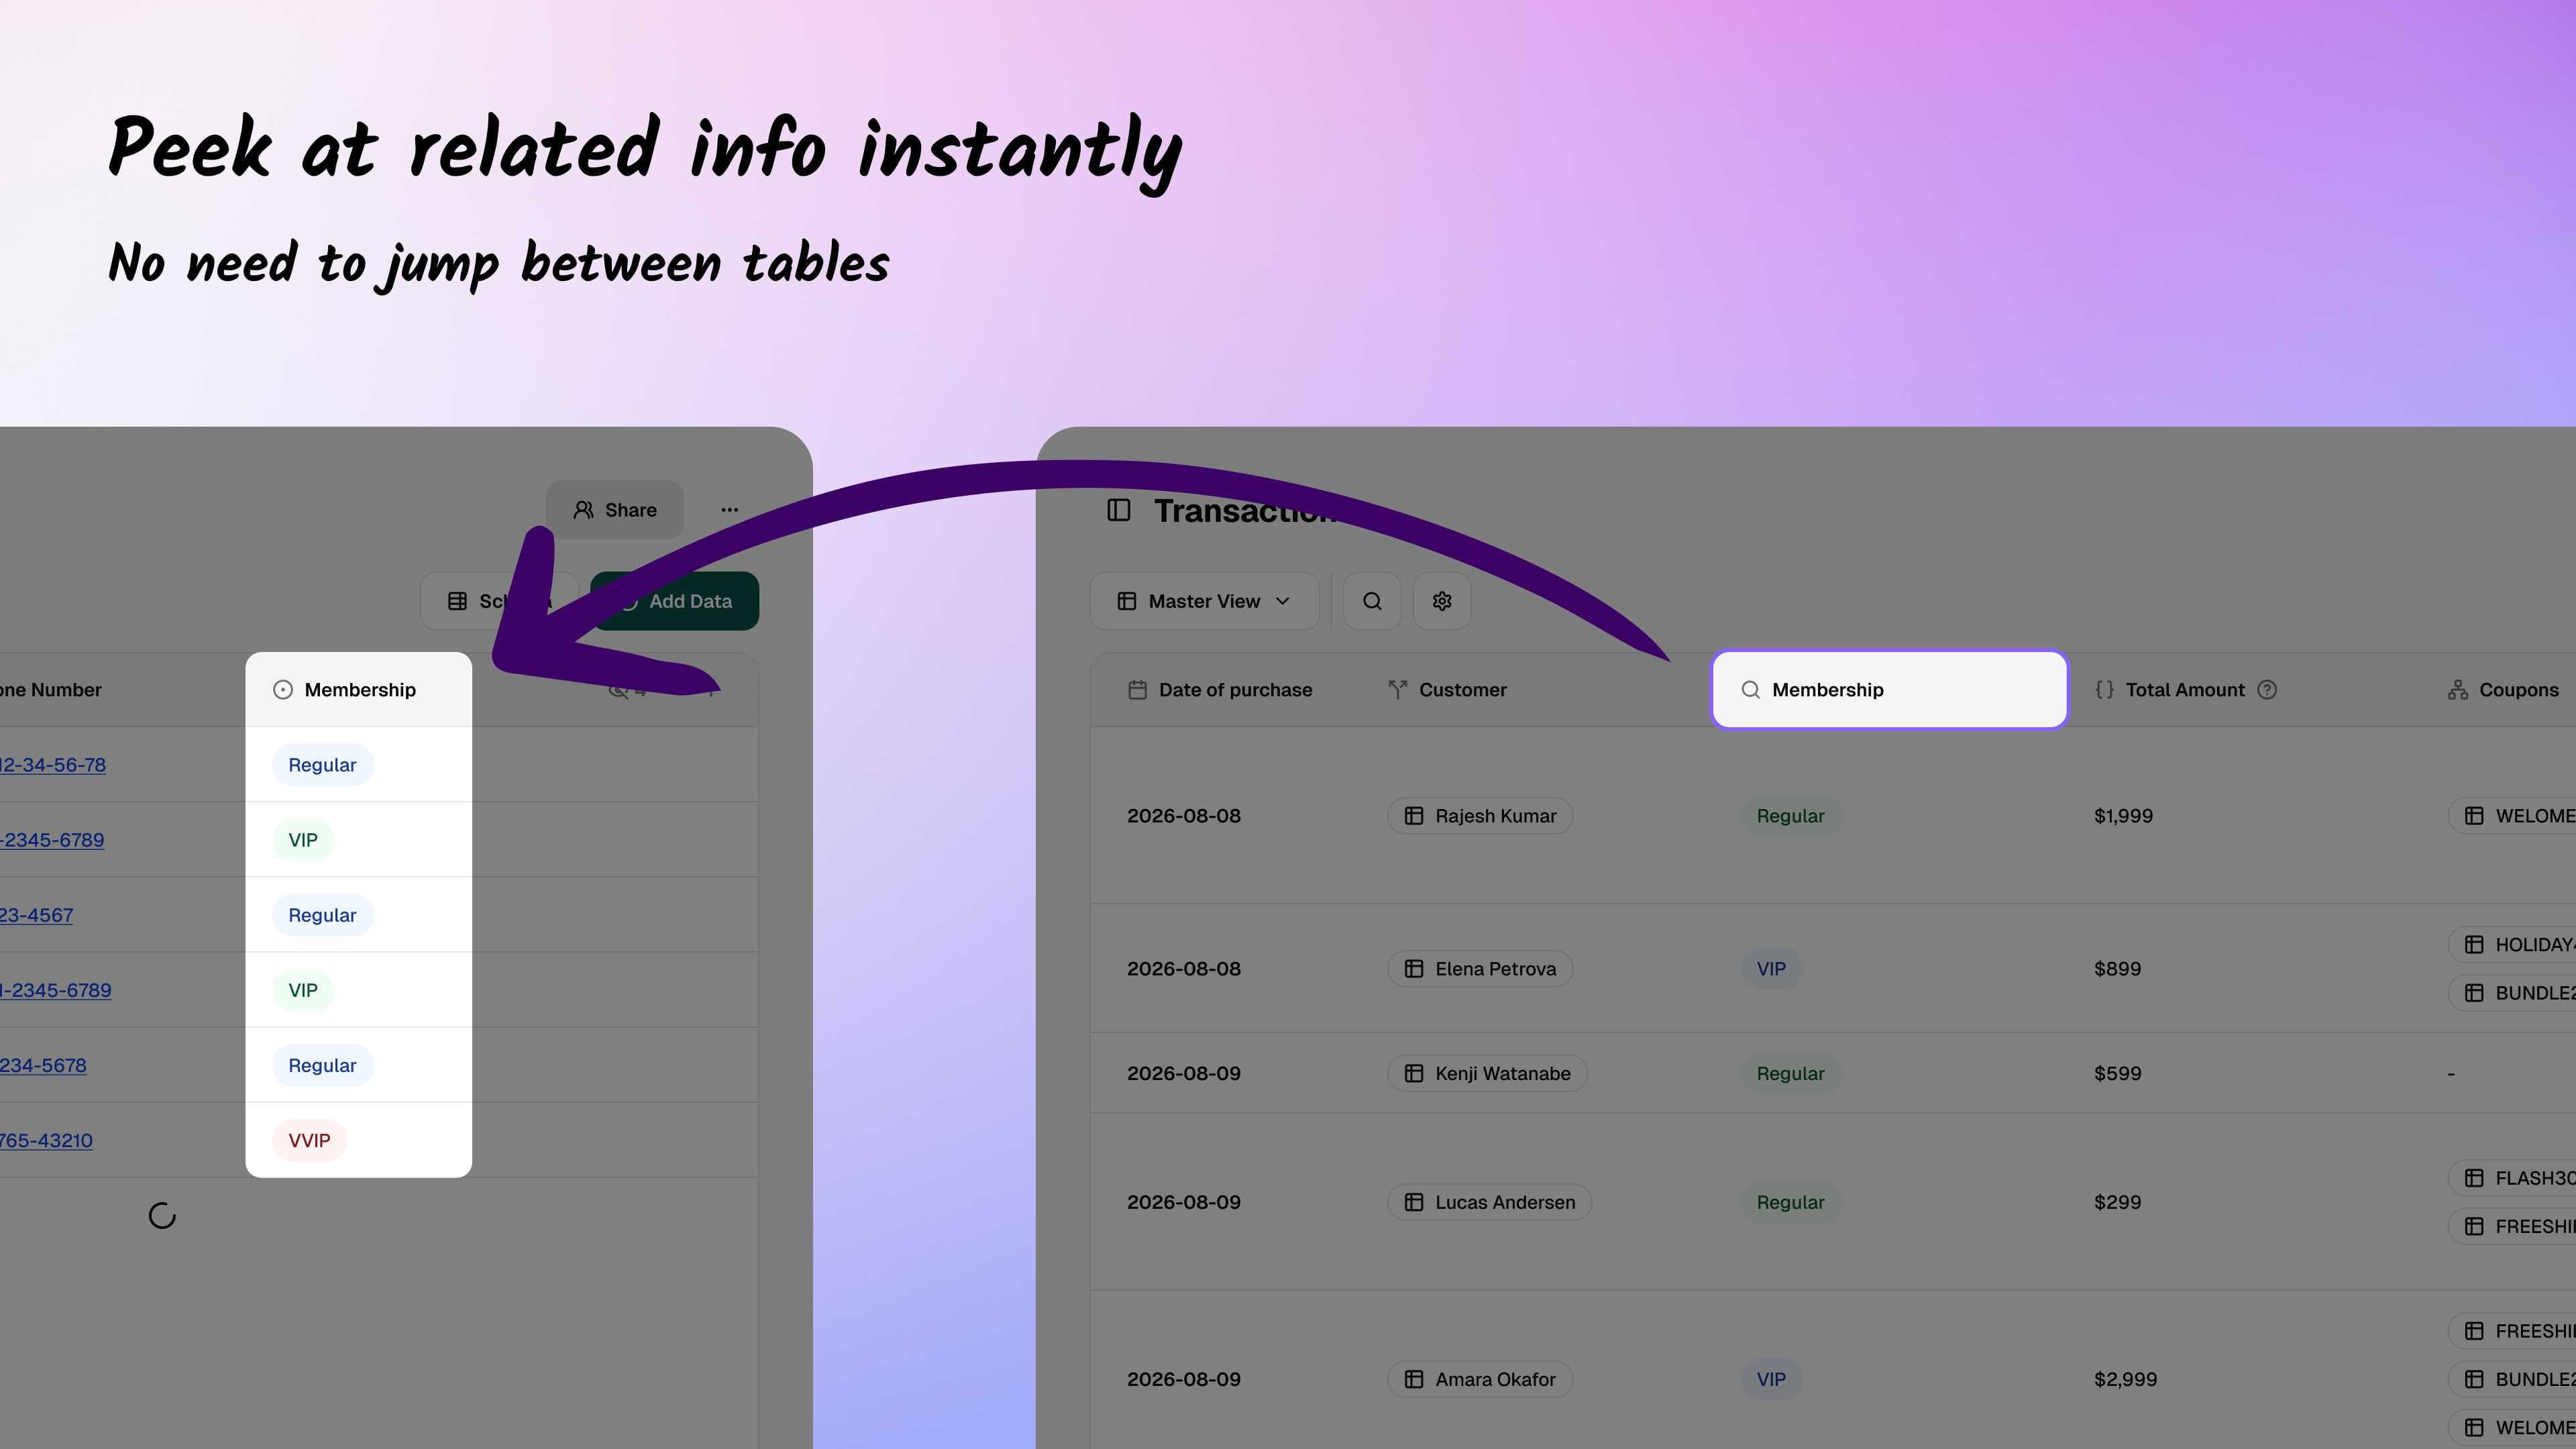The image size is (2576, 1449).
Task: Click the search icon in Transactions toolbar
Action: coord(1372,601)
